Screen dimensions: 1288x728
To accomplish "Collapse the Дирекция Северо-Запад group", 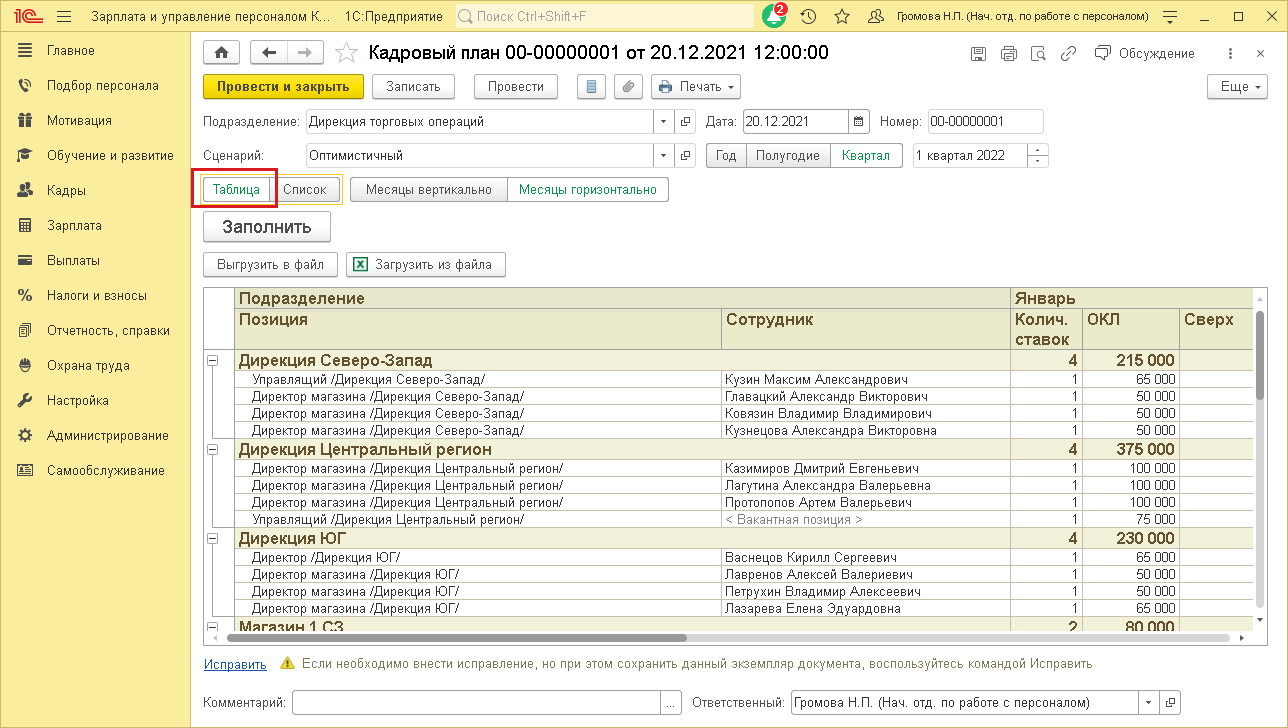I will 212,360.
